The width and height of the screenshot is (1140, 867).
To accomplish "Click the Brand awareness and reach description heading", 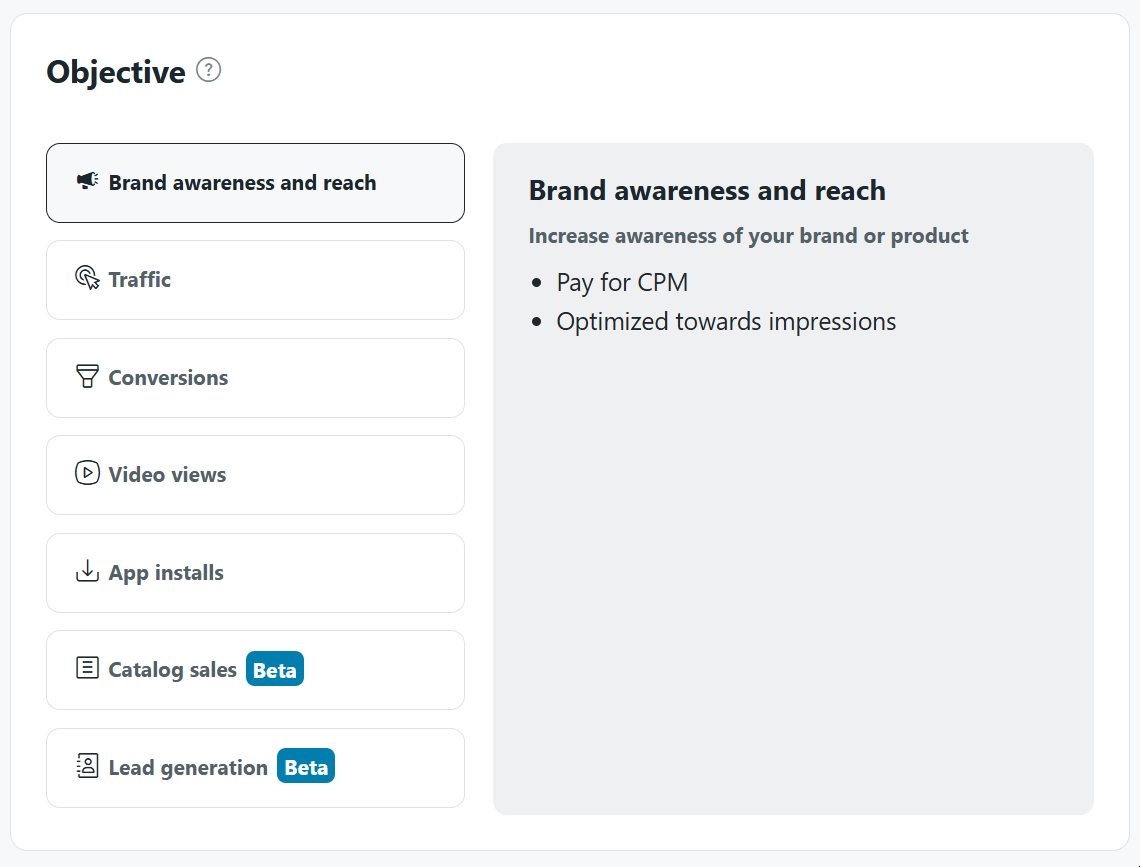I will pyautogui.click(x=707, y=190).
